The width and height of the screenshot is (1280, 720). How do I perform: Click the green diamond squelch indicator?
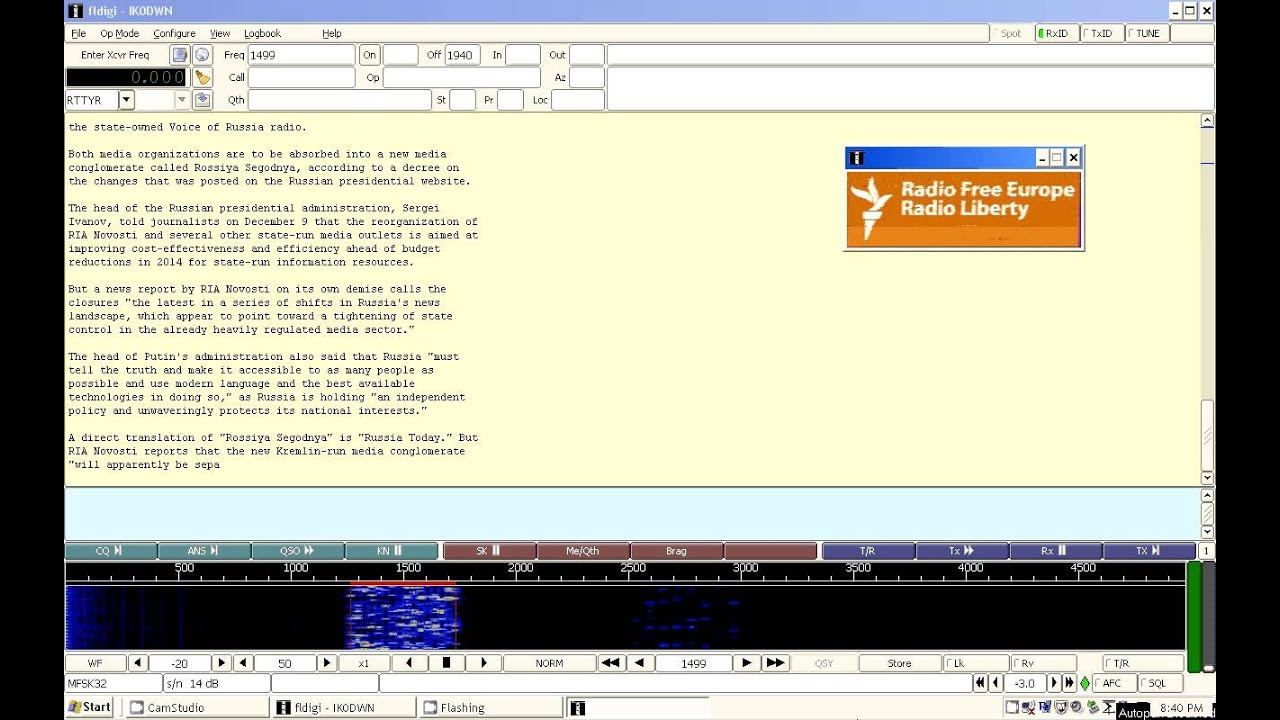1085,683
